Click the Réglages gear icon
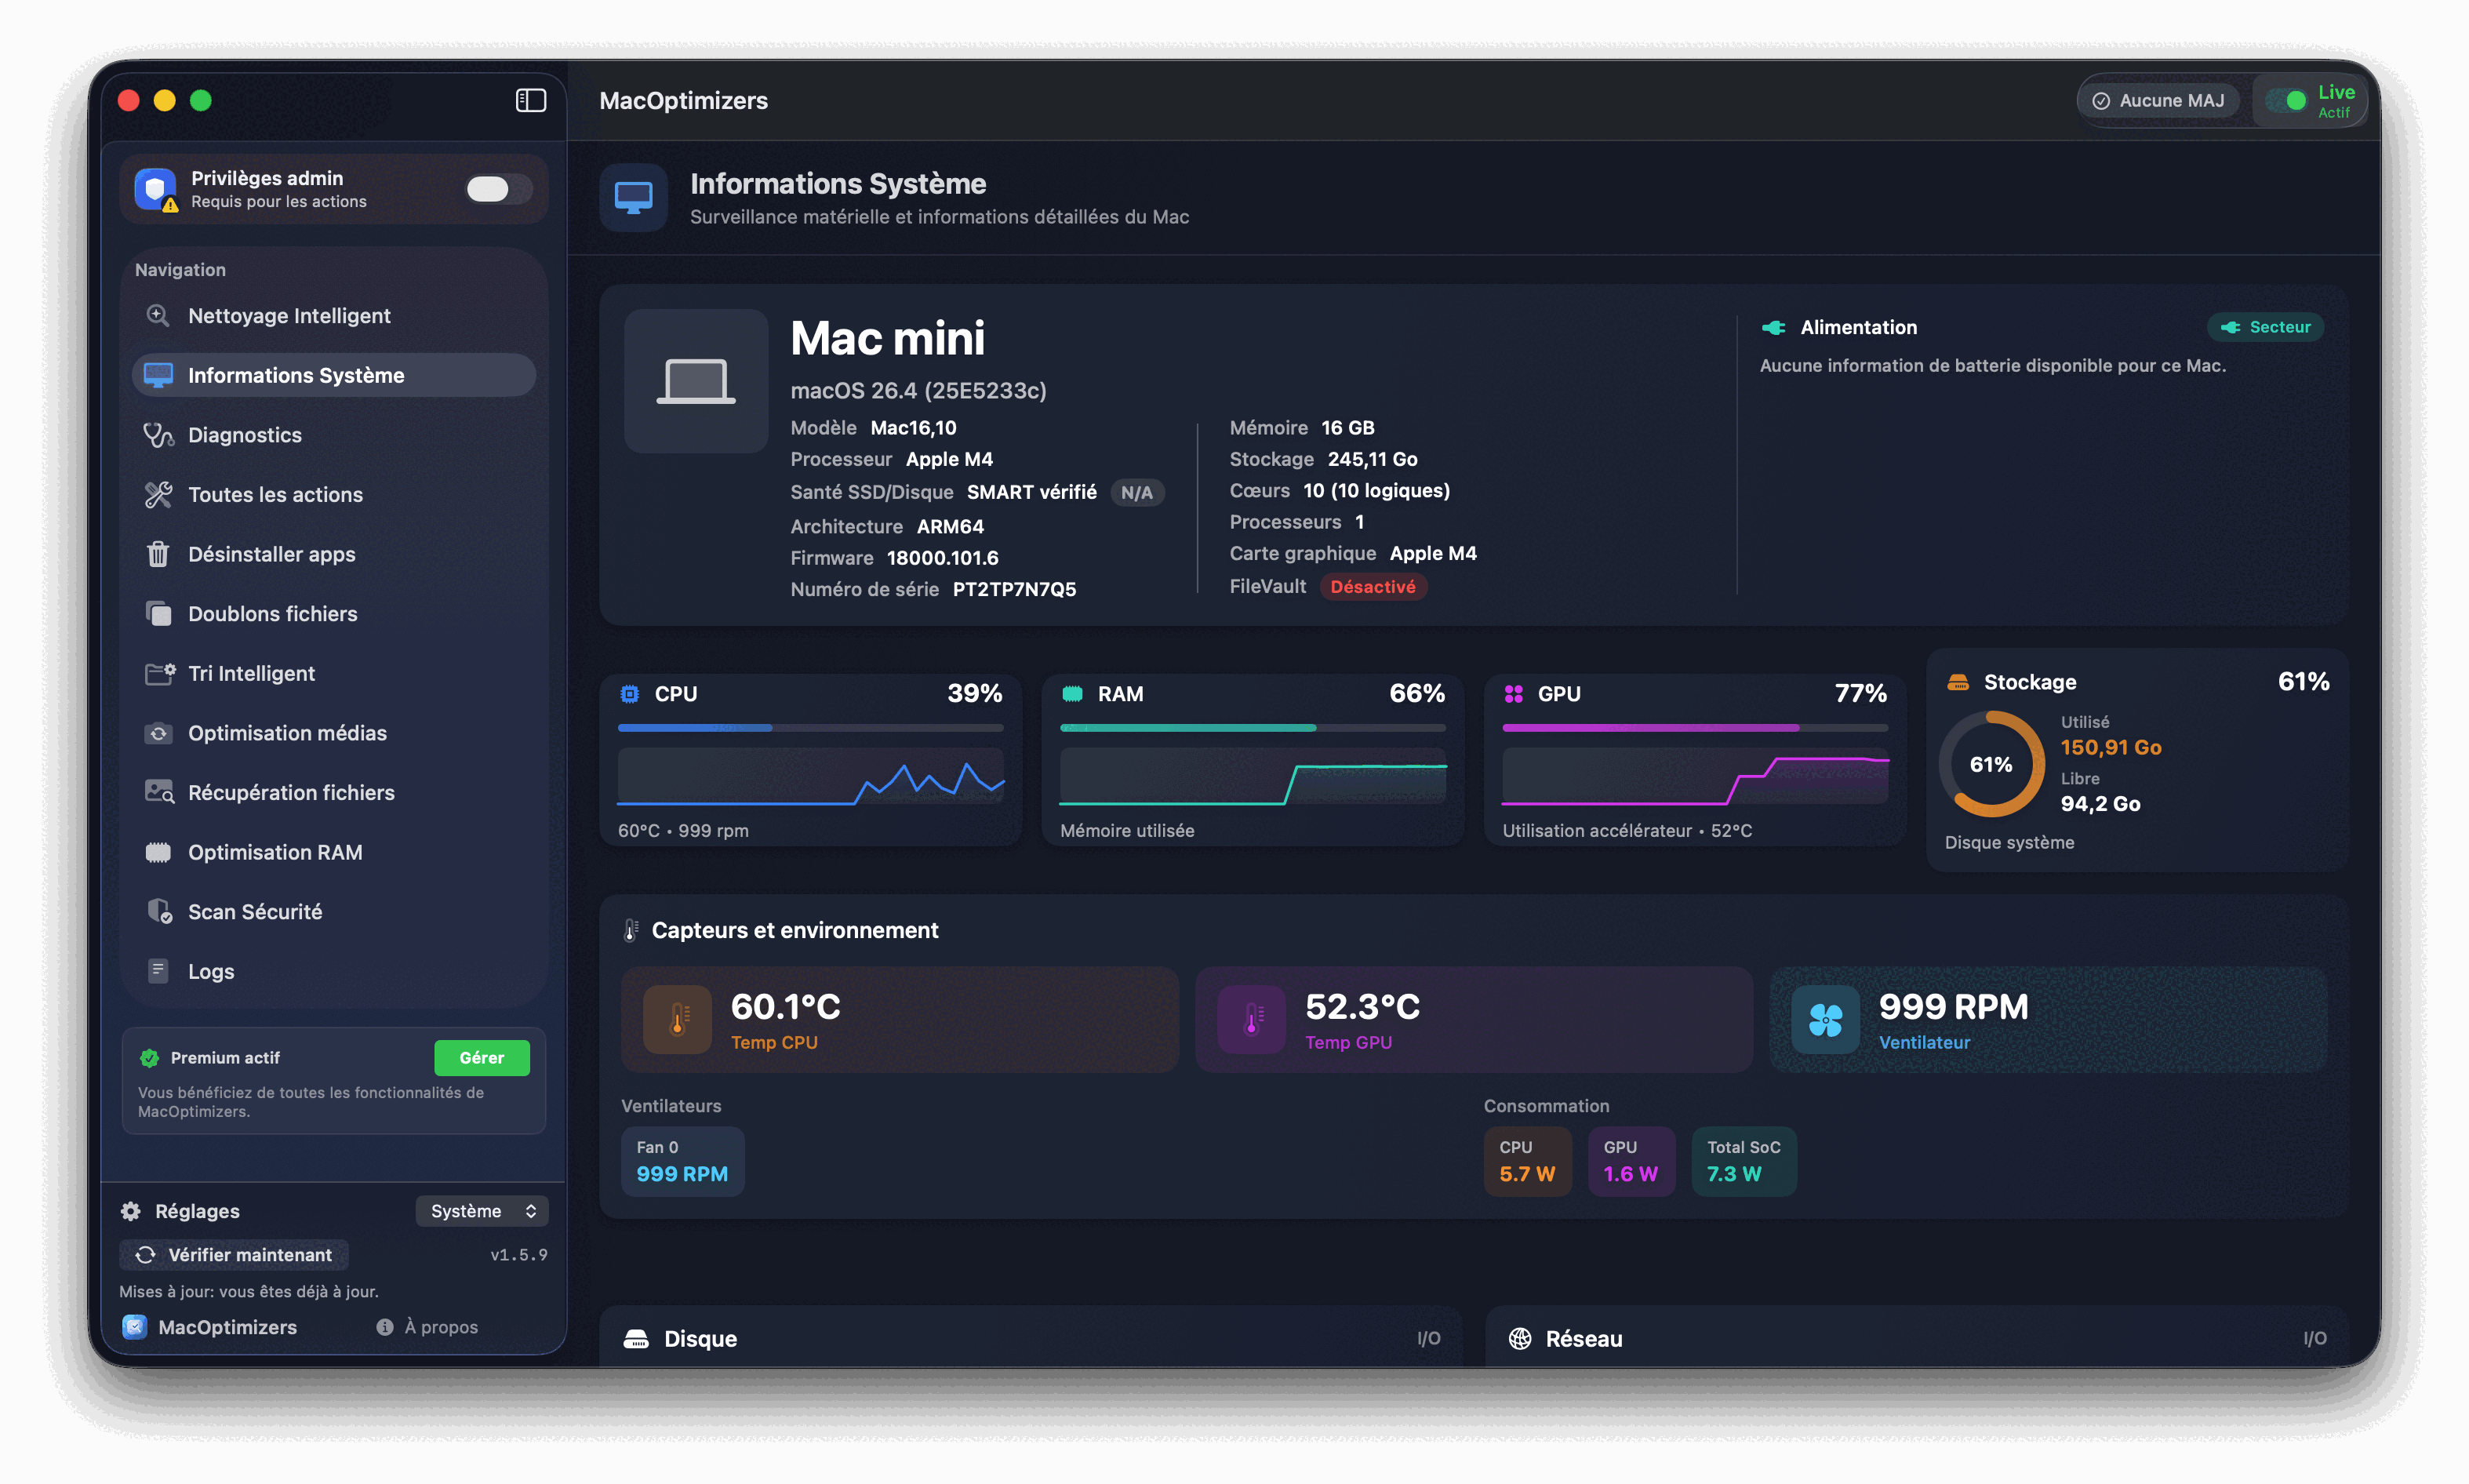 pyautogui.click(x=131, y=1211)
